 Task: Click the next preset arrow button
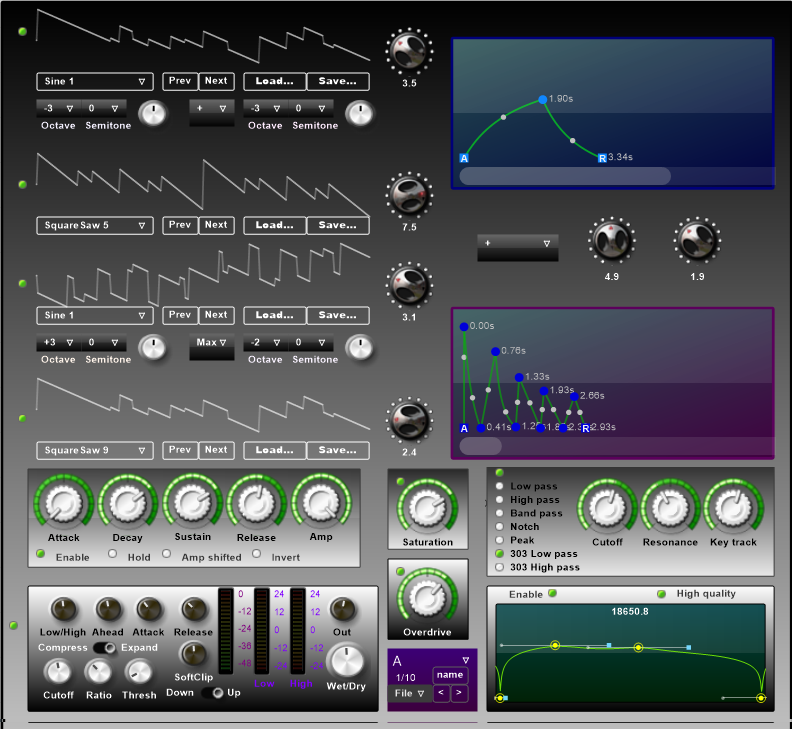(459, 693)
